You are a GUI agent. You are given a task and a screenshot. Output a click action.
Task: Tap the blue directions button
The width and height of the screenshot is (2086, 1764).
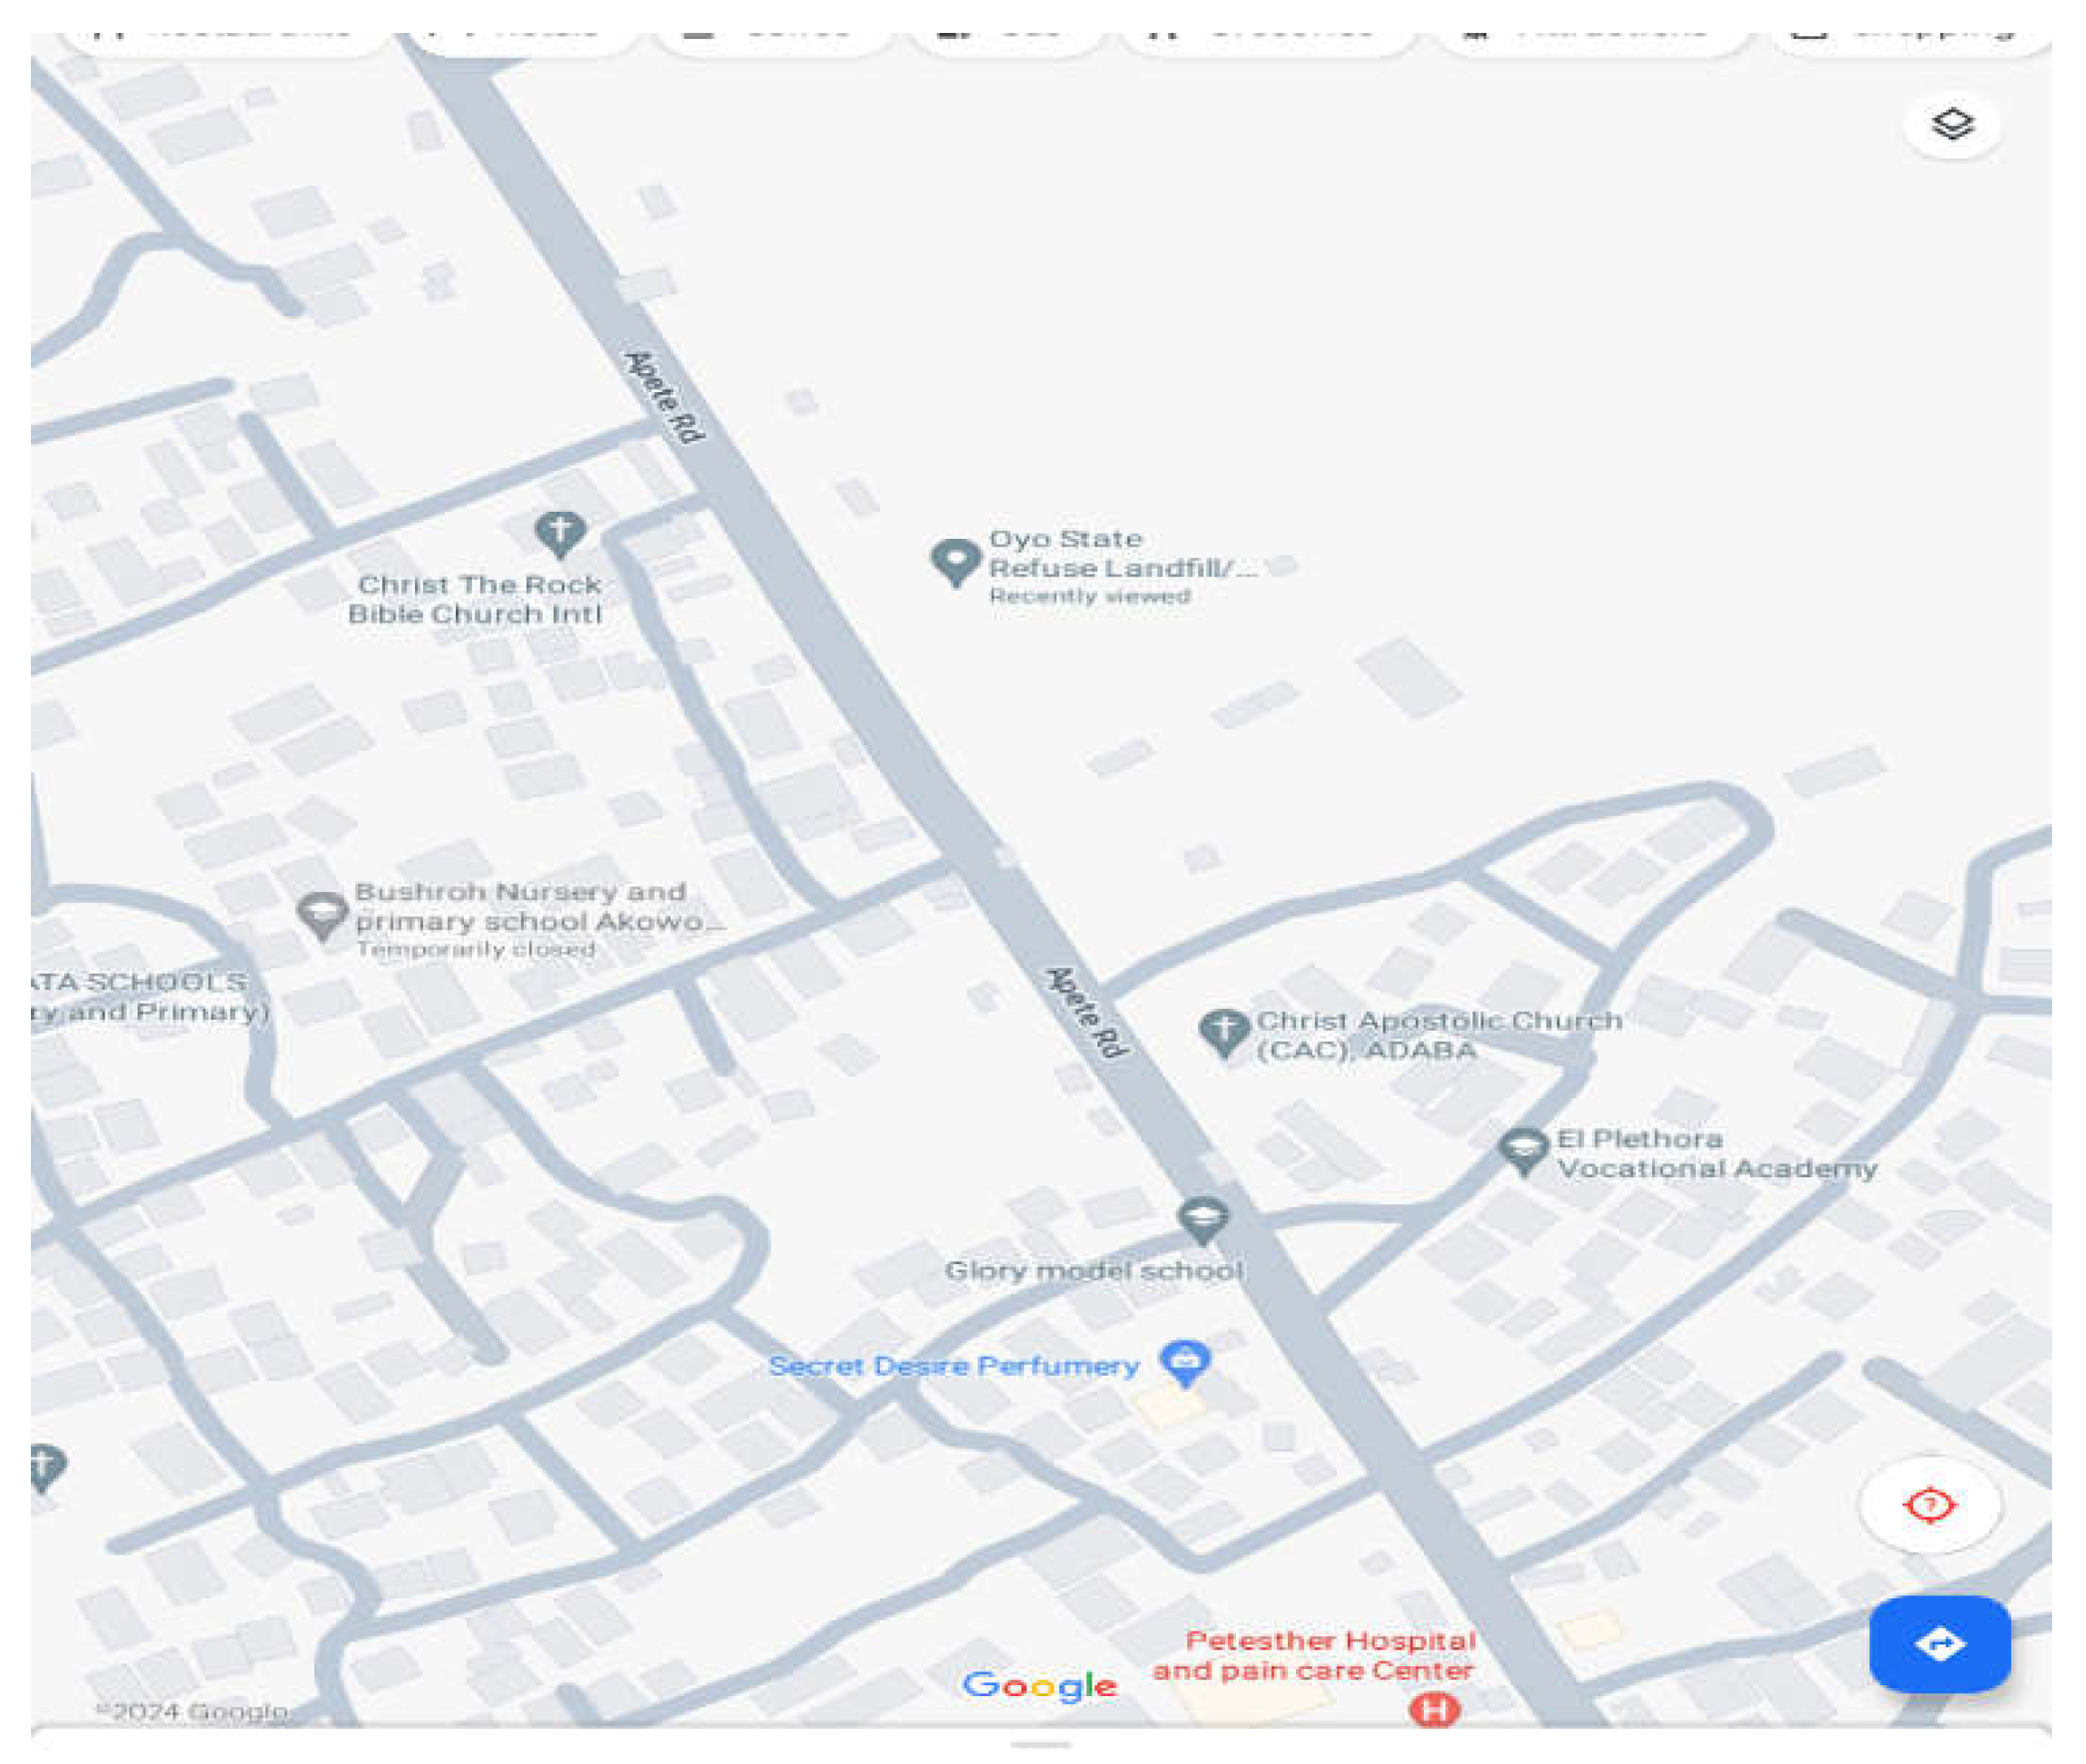[1939, 1644]
